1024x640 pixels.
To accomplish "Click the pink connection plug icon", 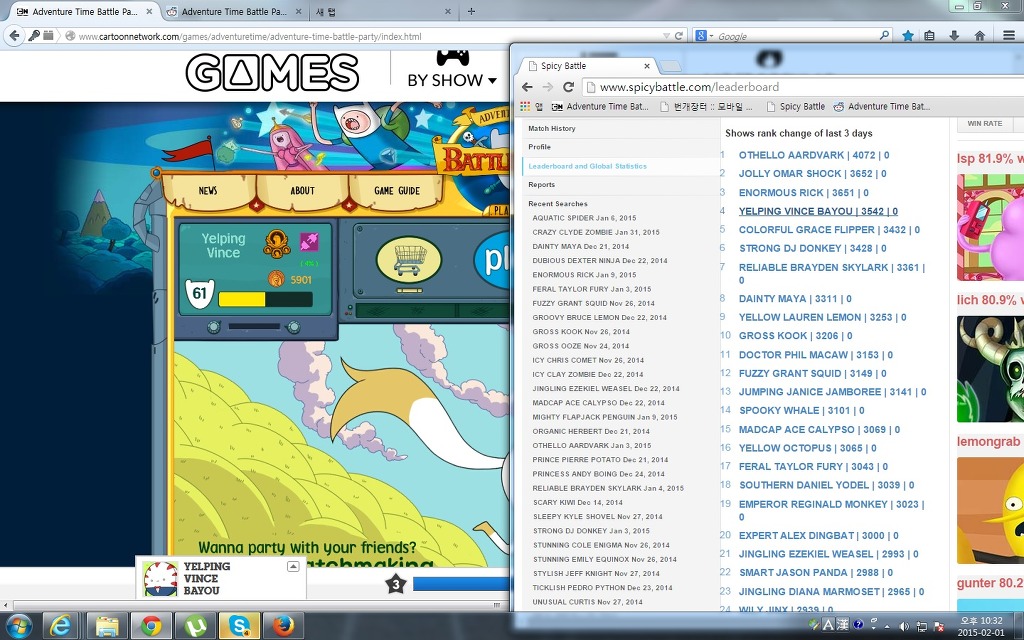I will (x=309, y=242).
